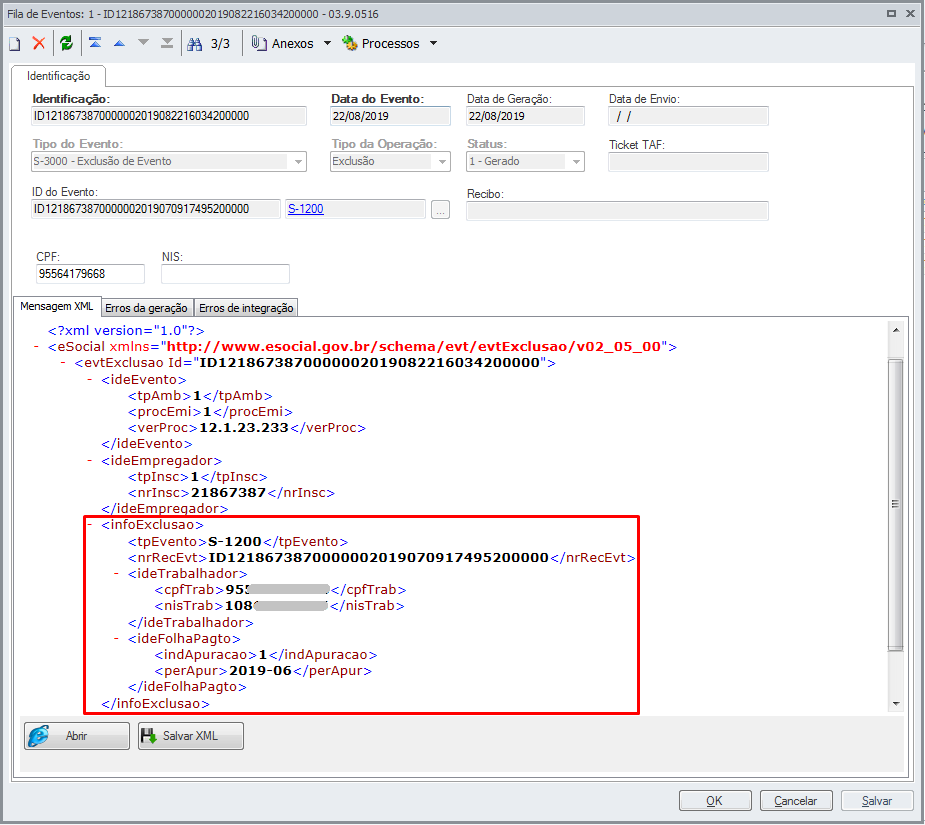Screen dimensions: 925x825
Task: Click the XML scrollbar down arrow
Action: pos(896,703)
